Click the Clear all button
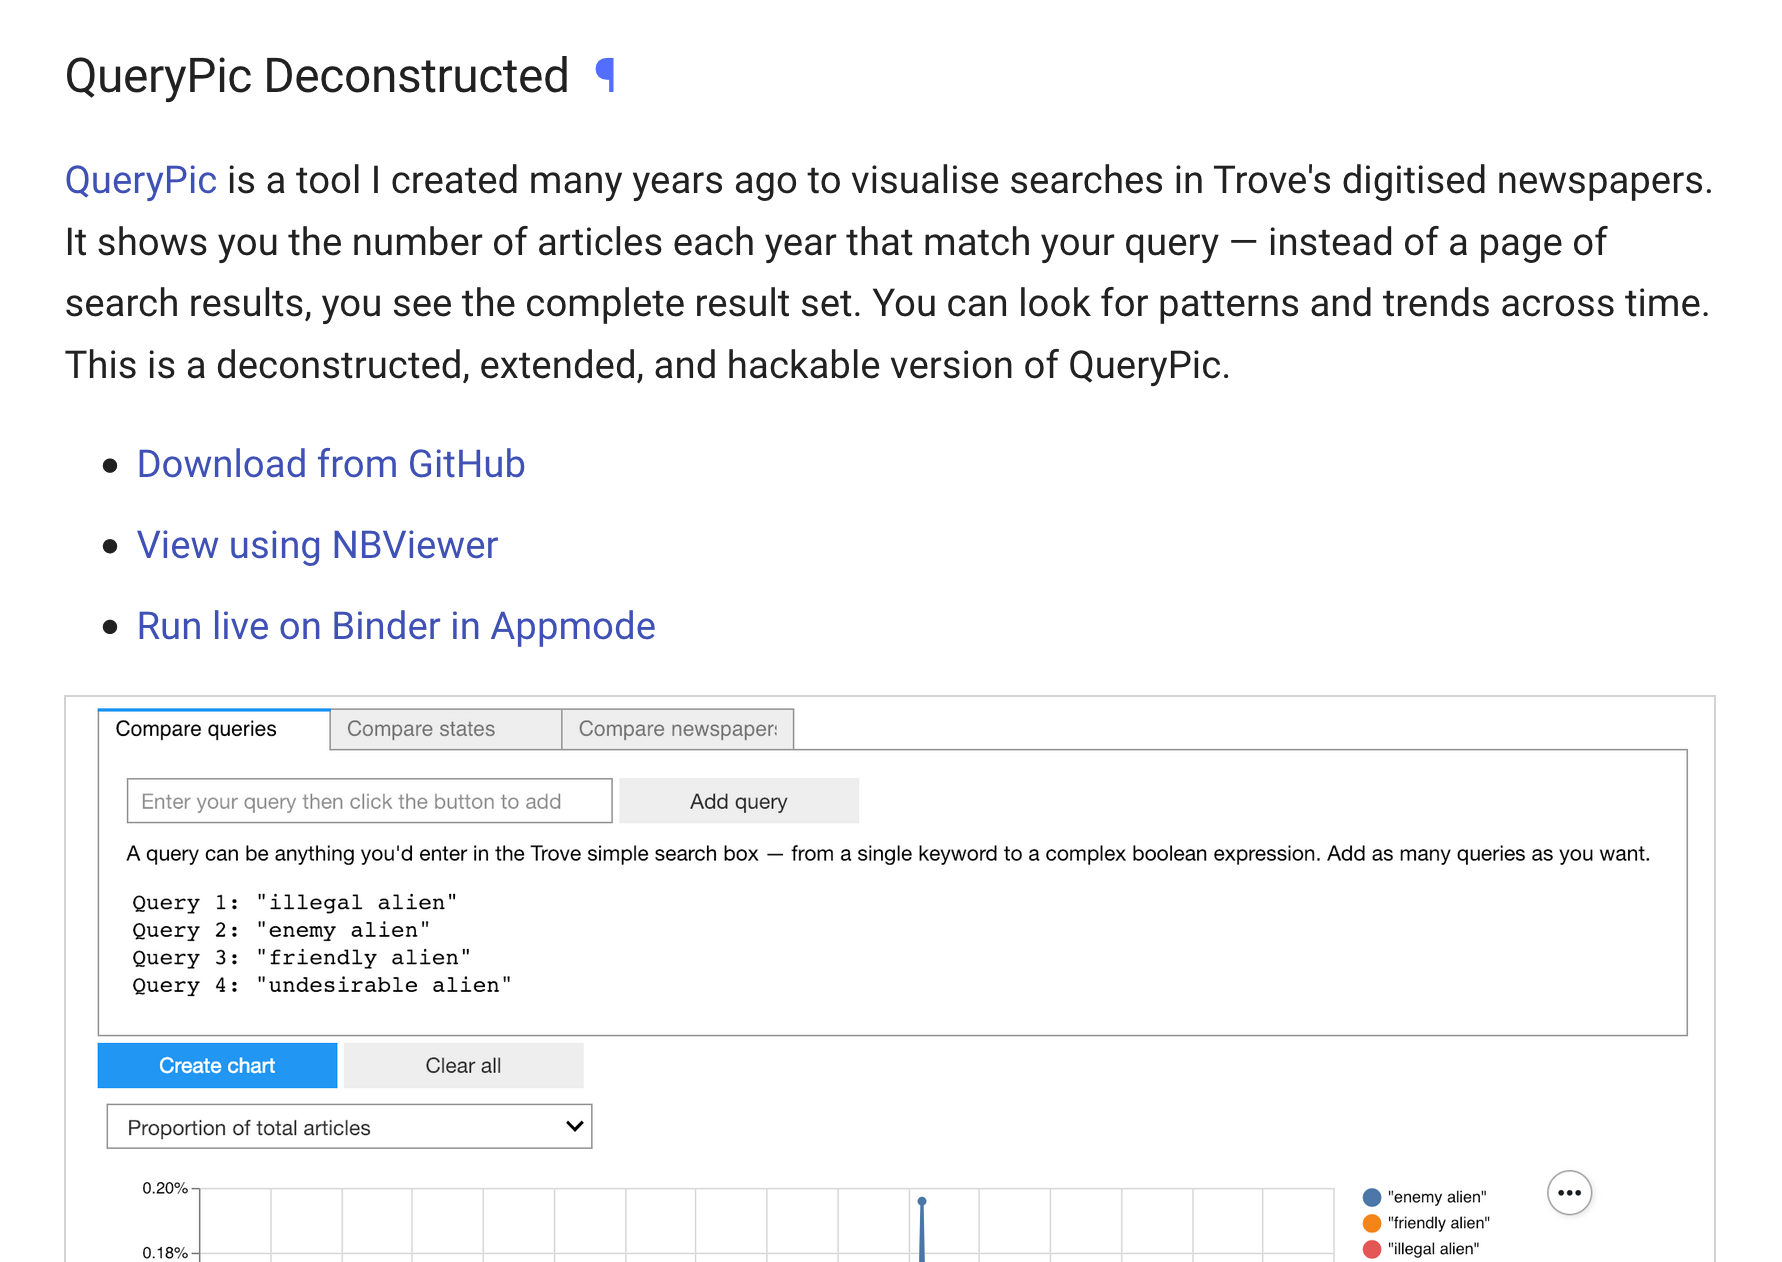The width and height of the screenshot is (1782, 1262). coord(463,1066)
